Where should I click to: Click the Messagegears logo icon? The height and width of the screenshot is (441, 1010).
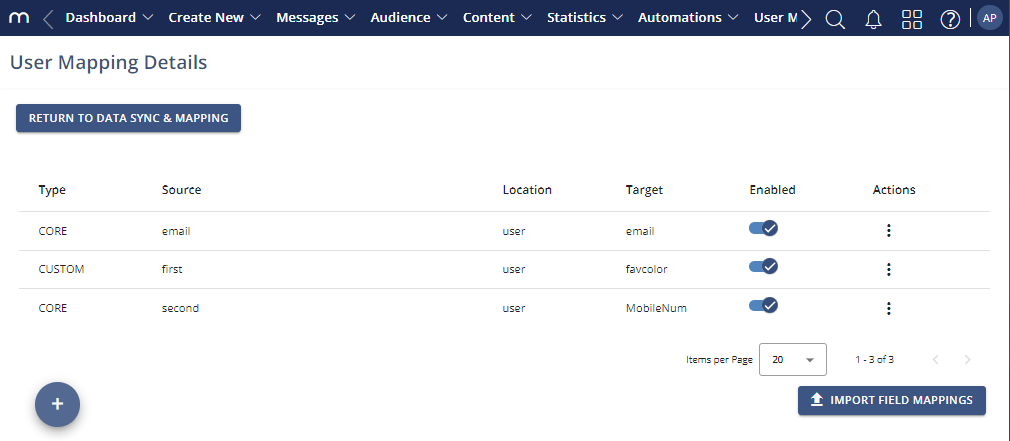coord(19,18)
